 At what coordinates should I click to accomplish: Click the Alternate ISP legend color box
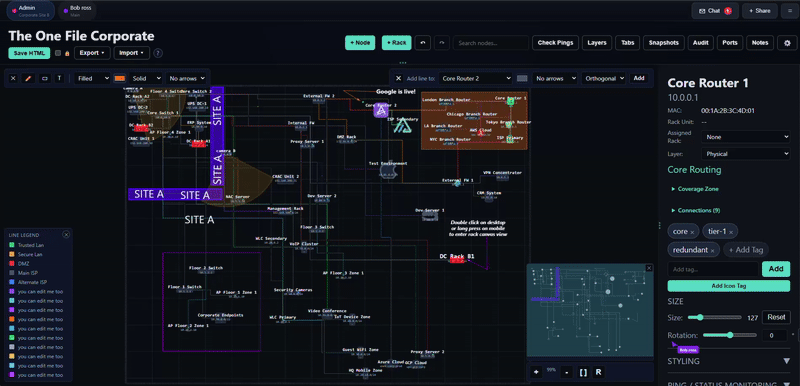[11, 282]
